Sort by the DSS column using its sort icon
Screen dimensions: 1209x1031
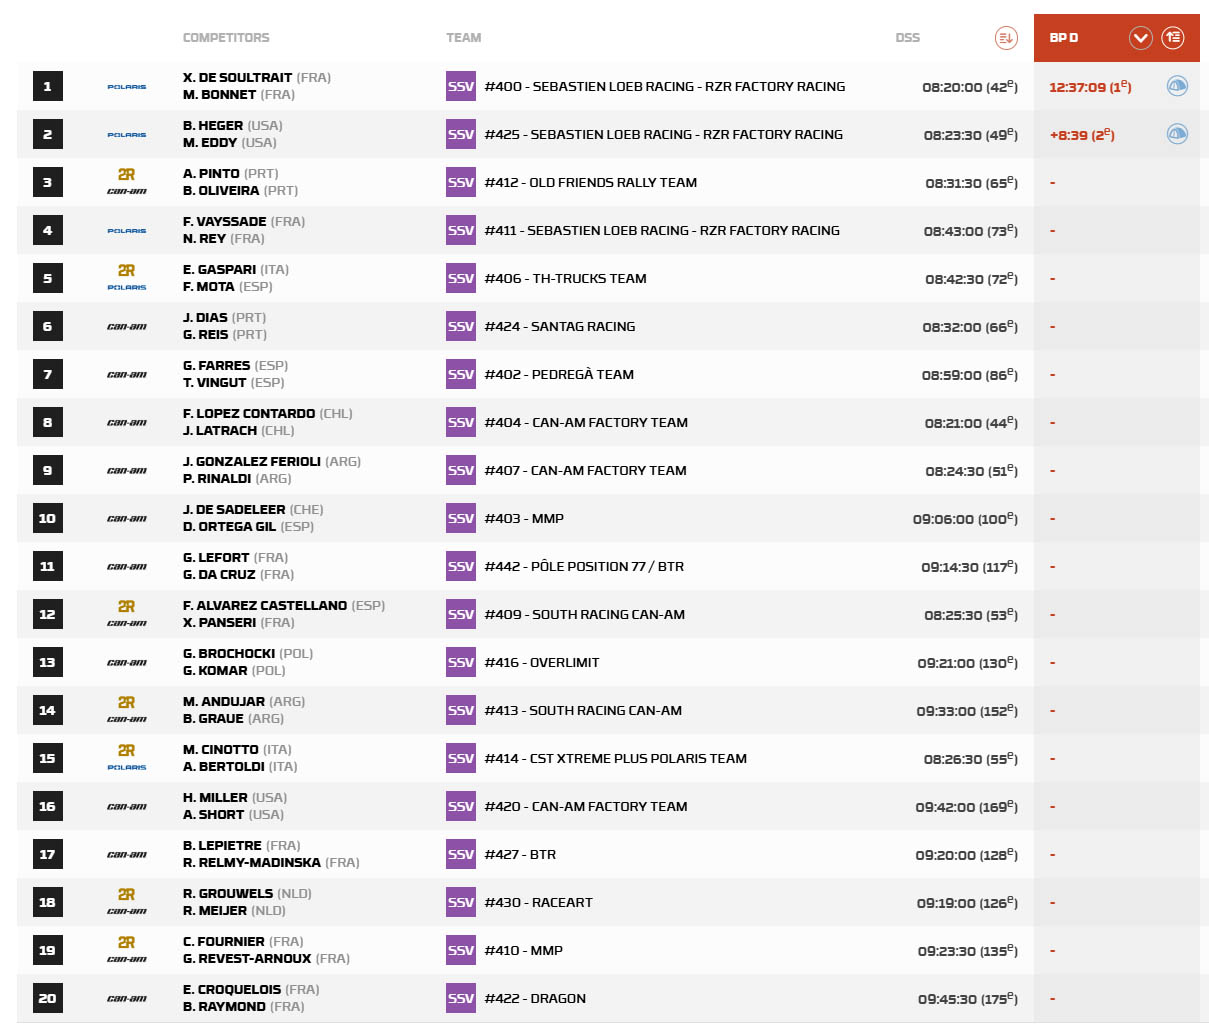[x=1006, y=38]
